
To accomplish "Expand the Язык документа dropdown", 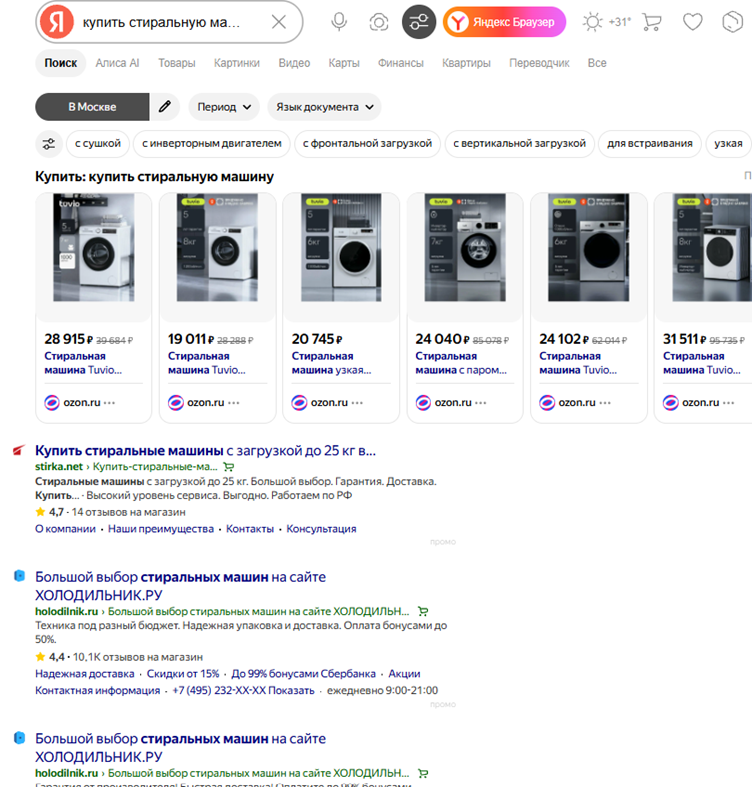I will [324, 107].
